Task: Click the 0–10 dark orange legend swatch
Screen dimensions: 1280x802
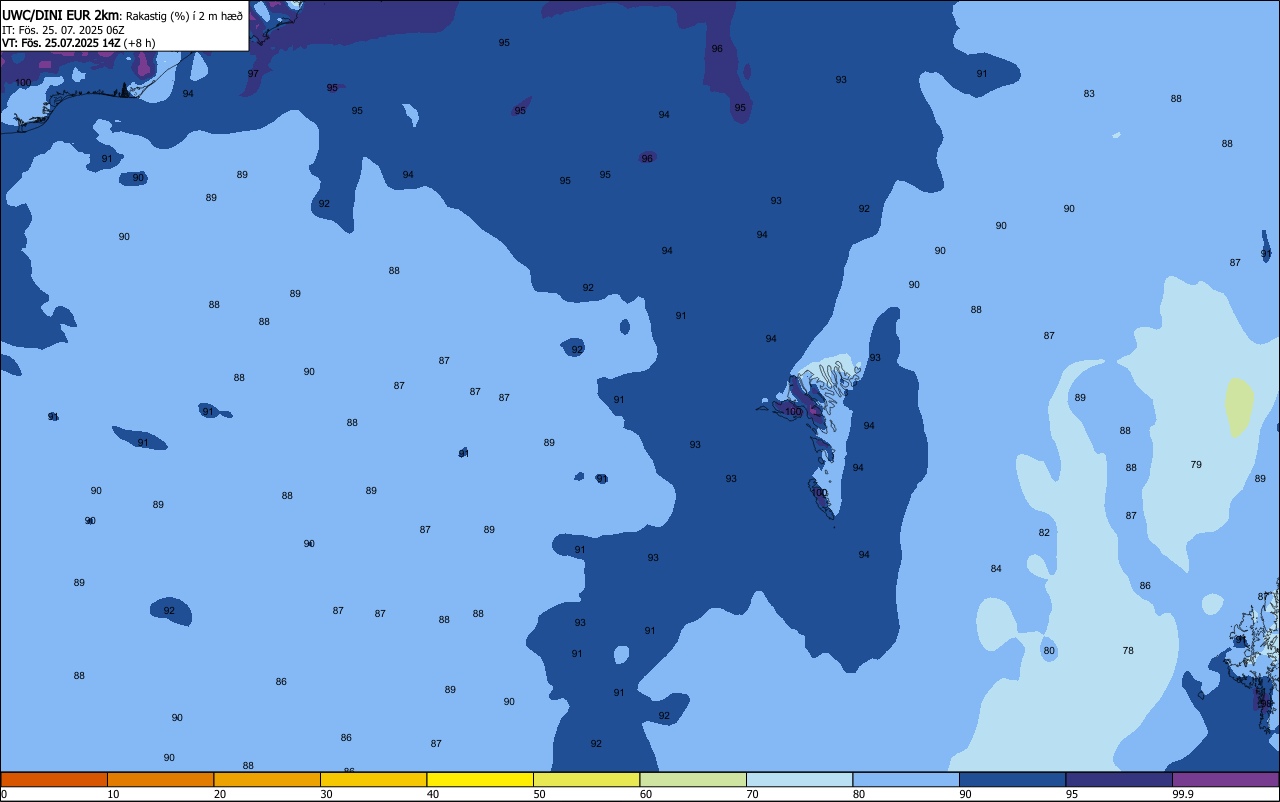Action: point(54,779)
